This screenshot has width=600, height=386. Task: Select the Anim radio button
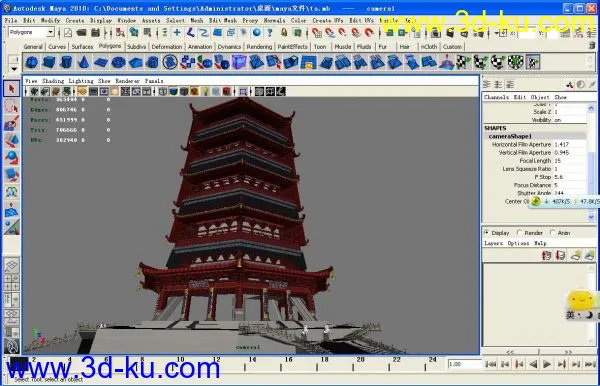pyautogui.click(x=552, y=233)
